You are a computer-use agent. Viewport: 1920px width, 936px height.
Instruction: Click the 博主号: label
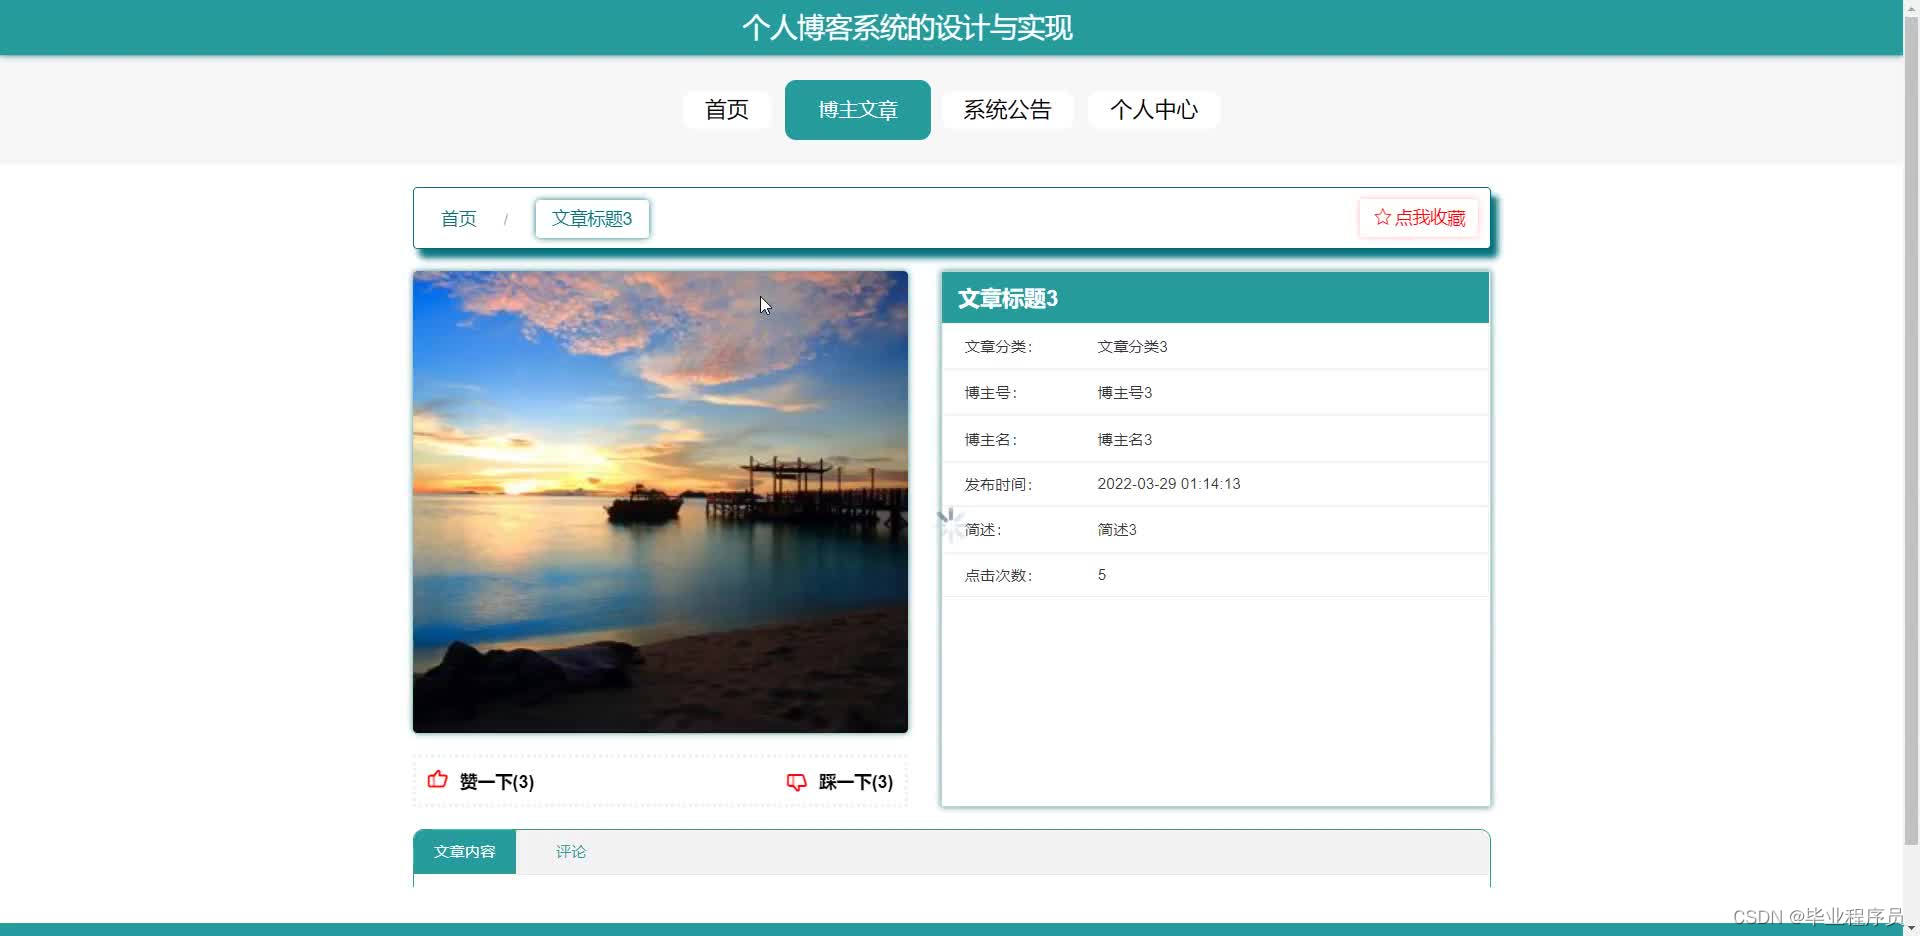click(991, 393)
